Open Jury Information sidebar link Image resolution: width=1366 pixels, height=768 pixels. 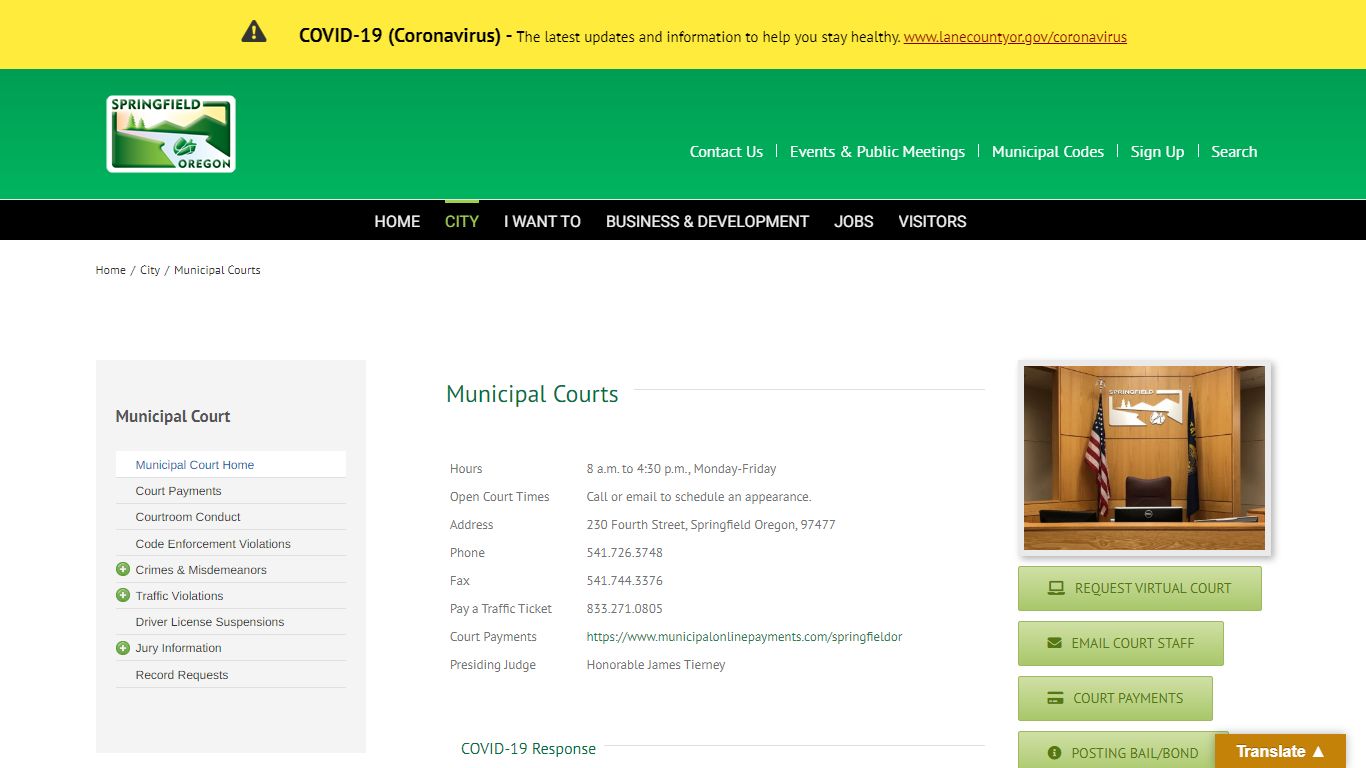tap(178, 648)
